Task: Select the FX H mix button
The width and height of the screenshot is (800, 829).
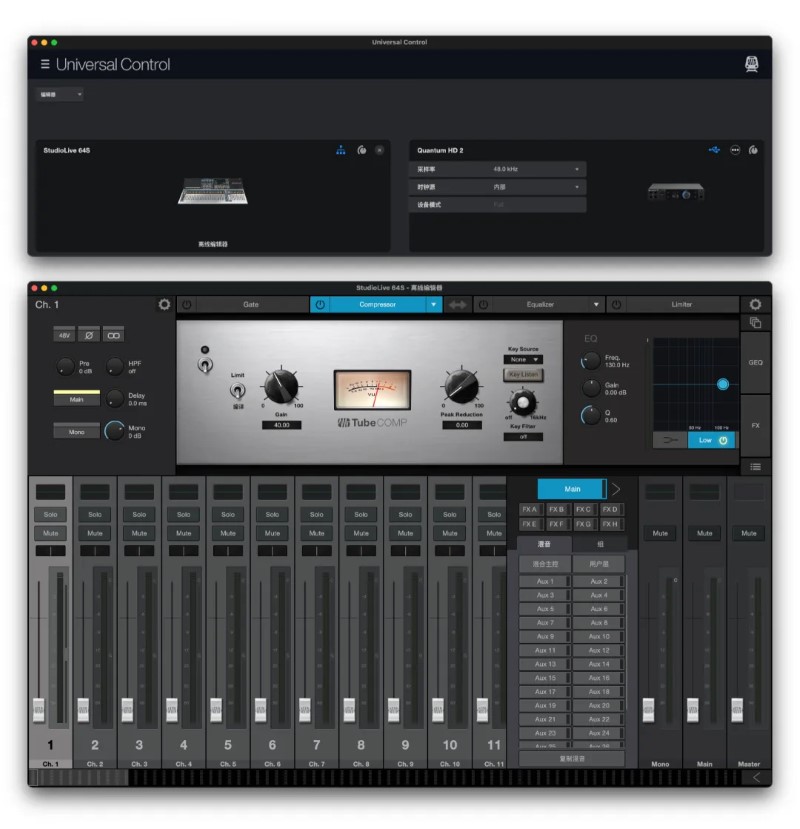Action: coord(610,524)
